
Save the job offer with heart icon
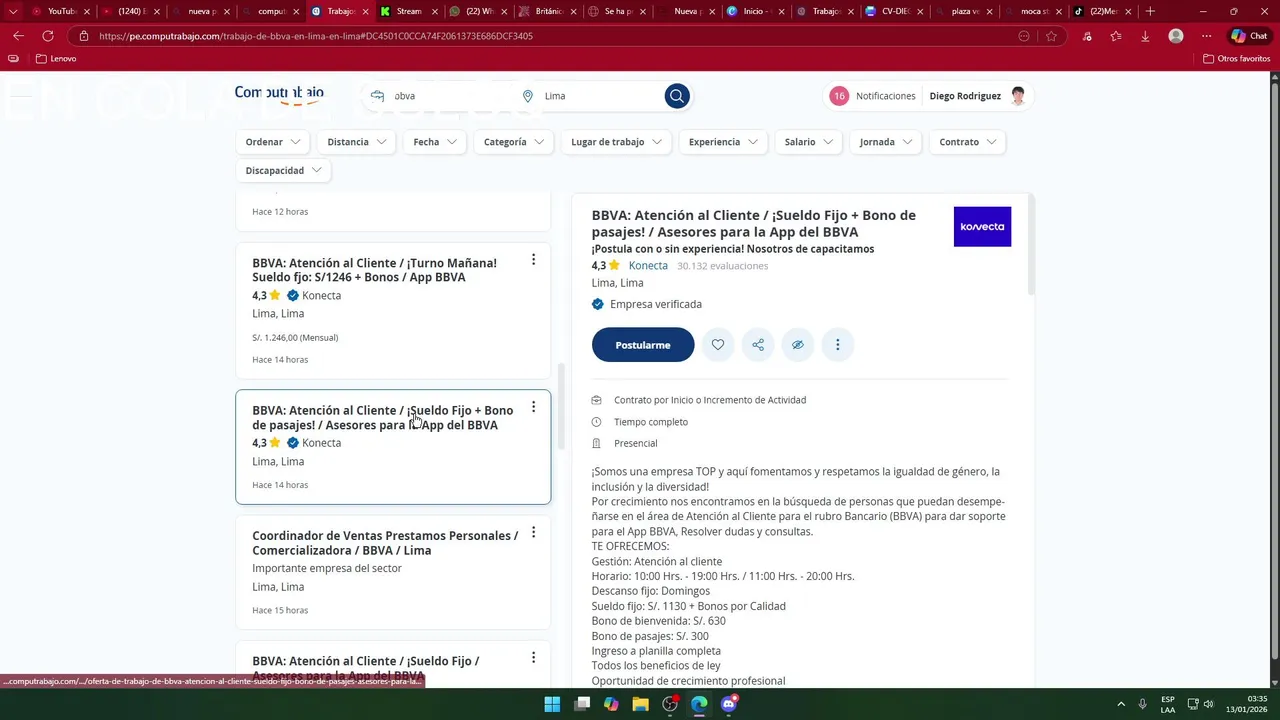point(718,345)
